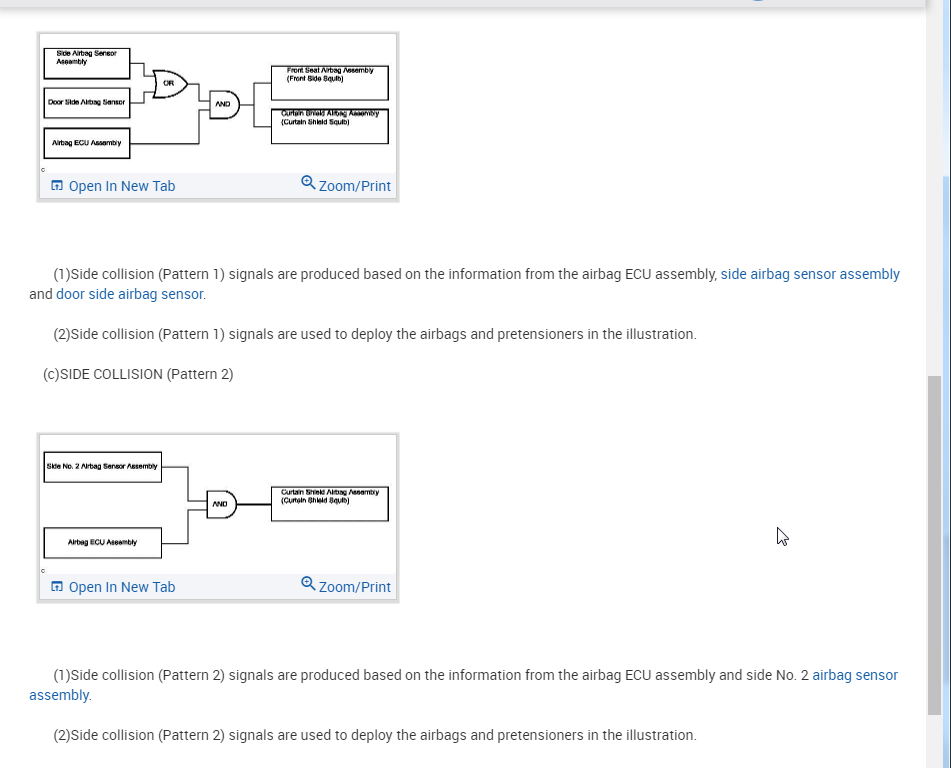Open Pattern 2 diagram in new tab

(113, 587)
